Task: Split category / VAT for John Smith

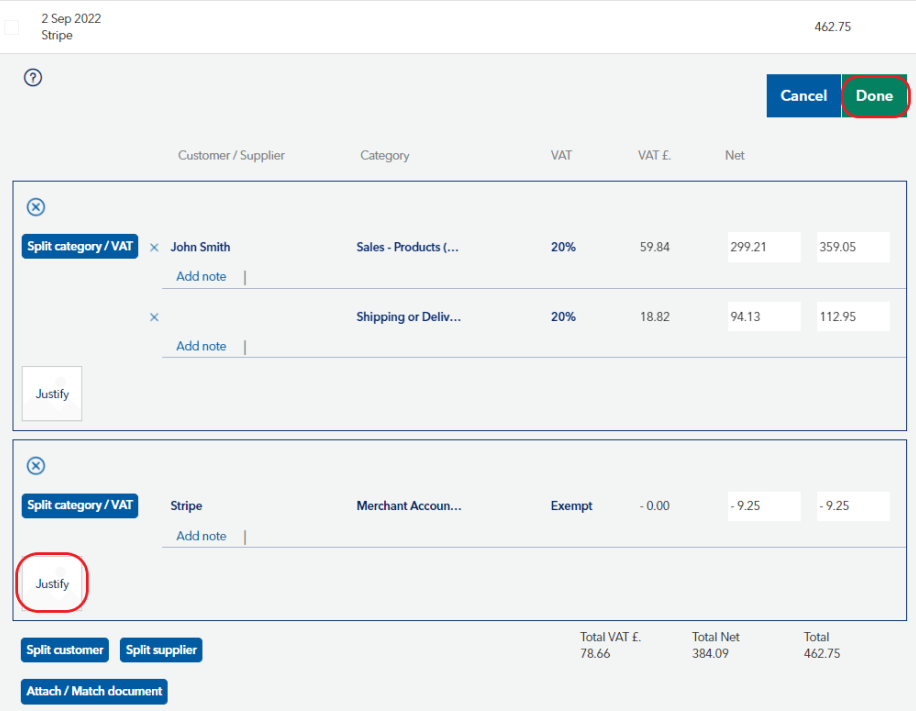Action: point(80,246)
